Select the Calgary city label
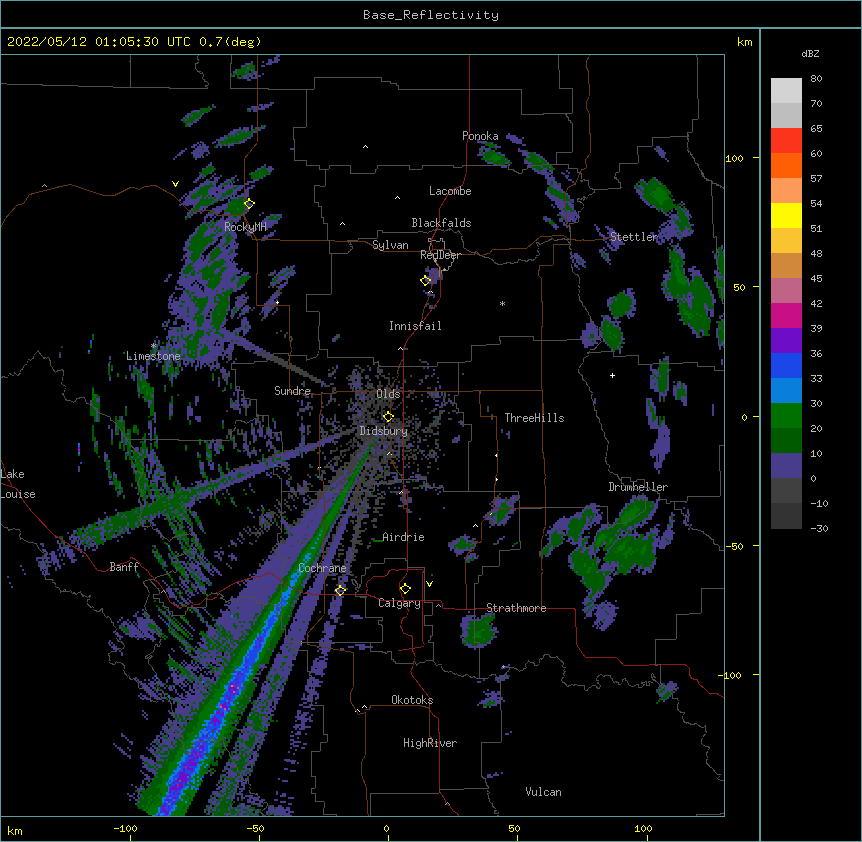 coord(399,603)
